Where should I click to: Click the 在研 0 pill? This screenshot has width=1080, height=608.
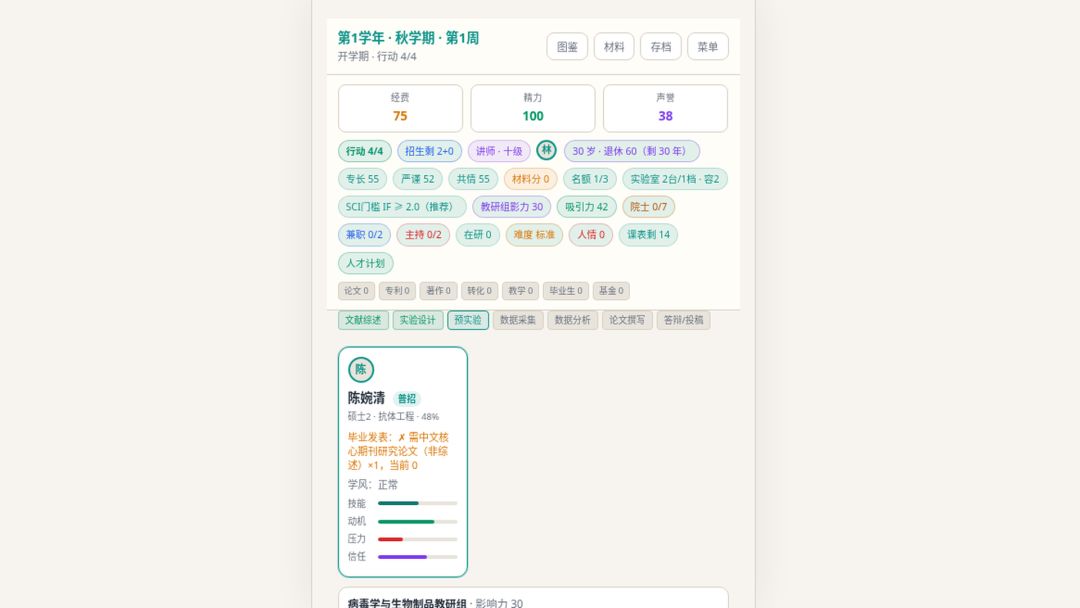pos(477,235)
